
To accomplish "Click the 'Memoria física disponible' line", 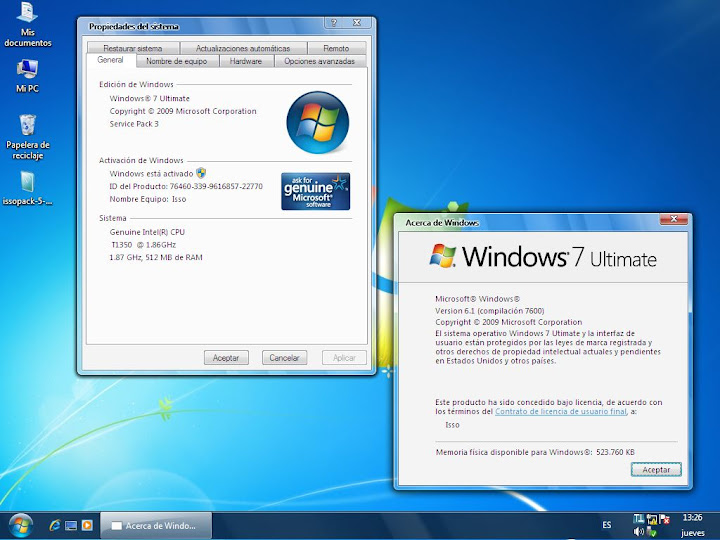I will (535, 452).
